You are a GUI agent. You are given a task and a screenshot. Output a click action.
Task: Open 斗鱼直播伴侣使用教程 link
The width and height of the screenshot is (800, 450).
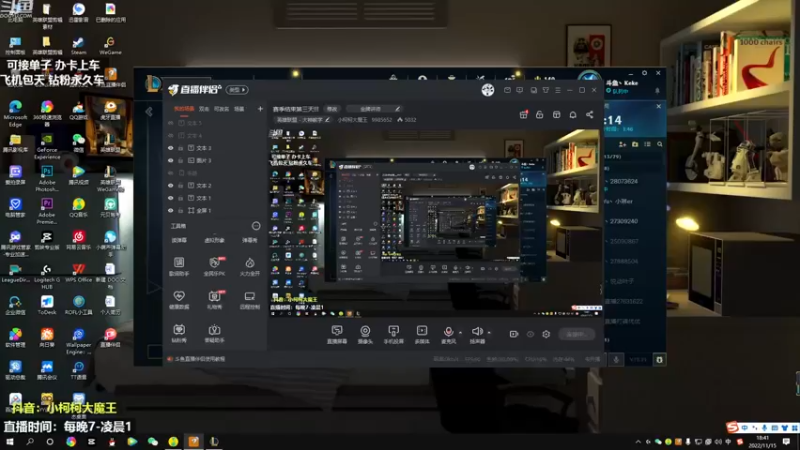coord(199,359)
